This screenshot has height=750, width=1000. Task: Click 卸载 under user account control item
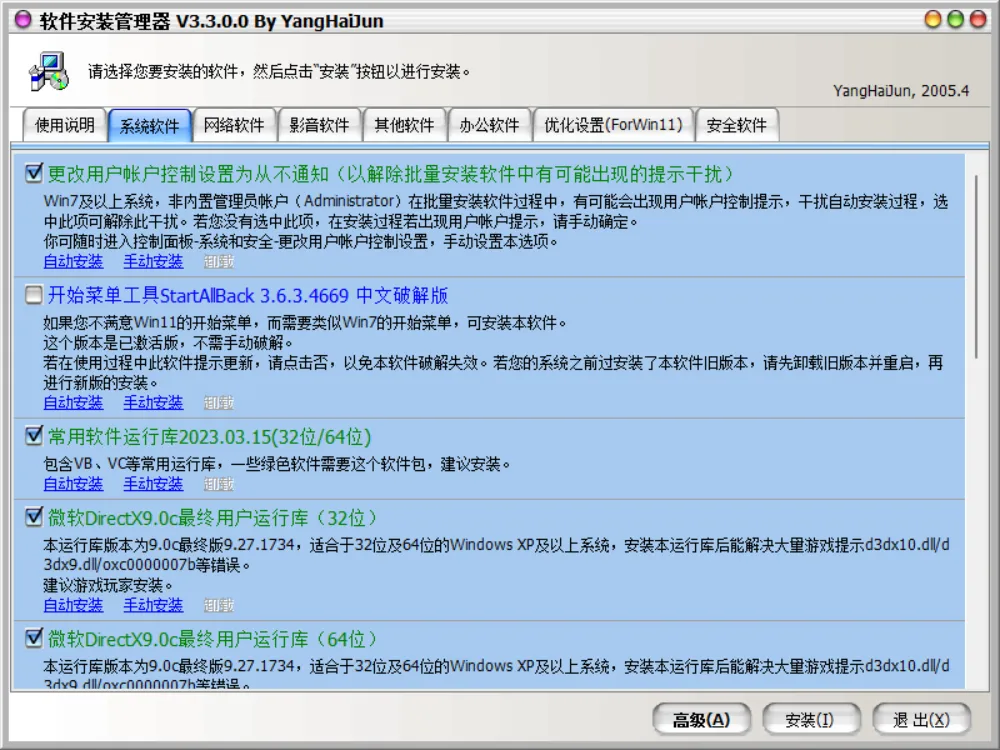[219, 261]
